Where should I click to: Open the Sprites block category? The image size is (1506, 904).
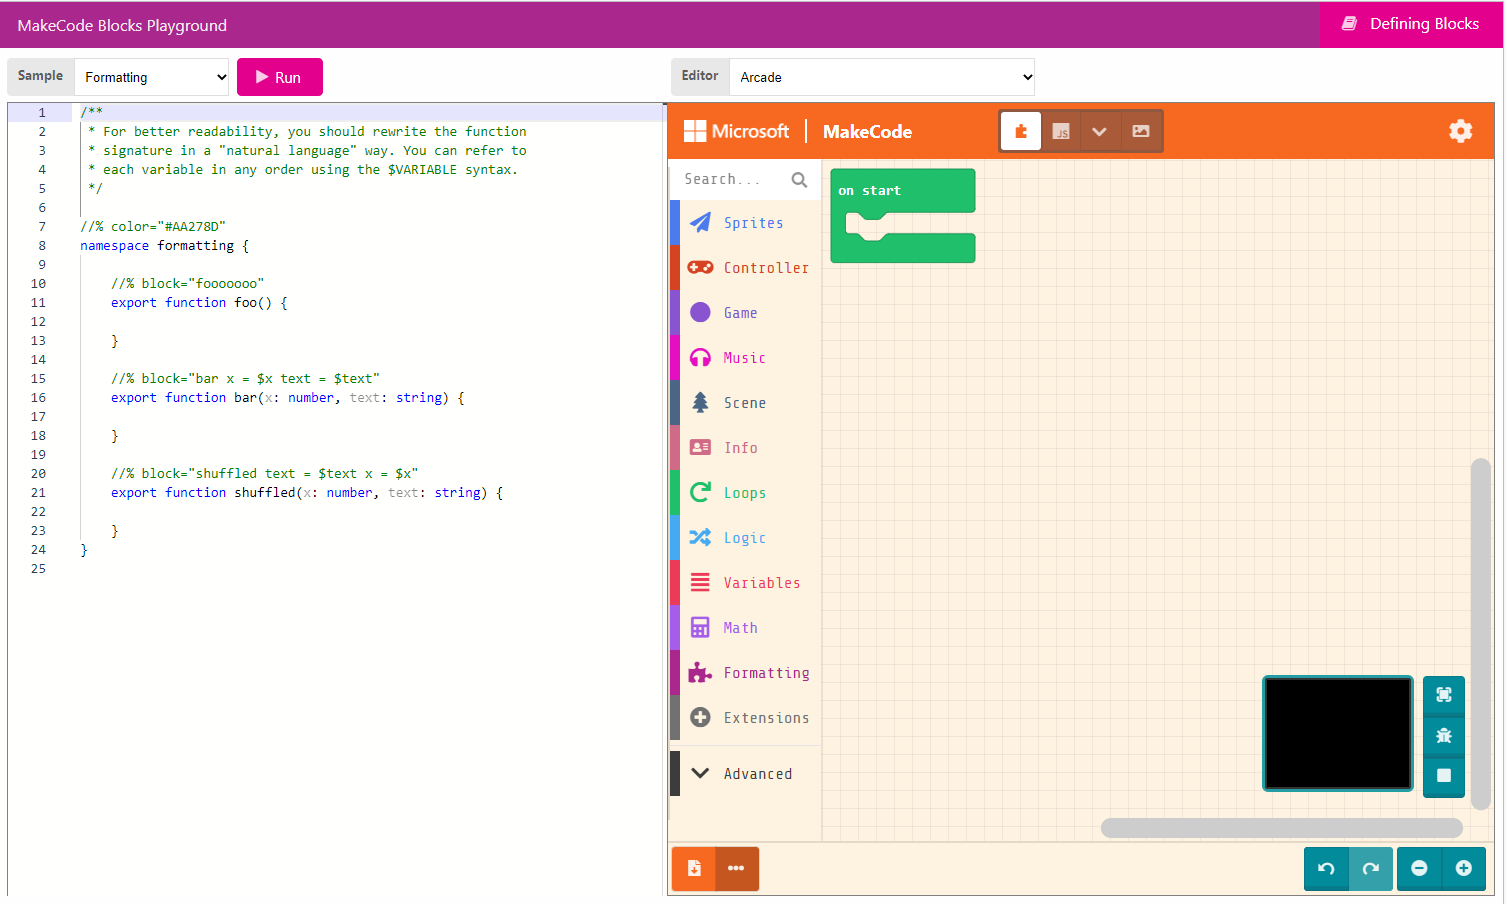coord(754,222)
